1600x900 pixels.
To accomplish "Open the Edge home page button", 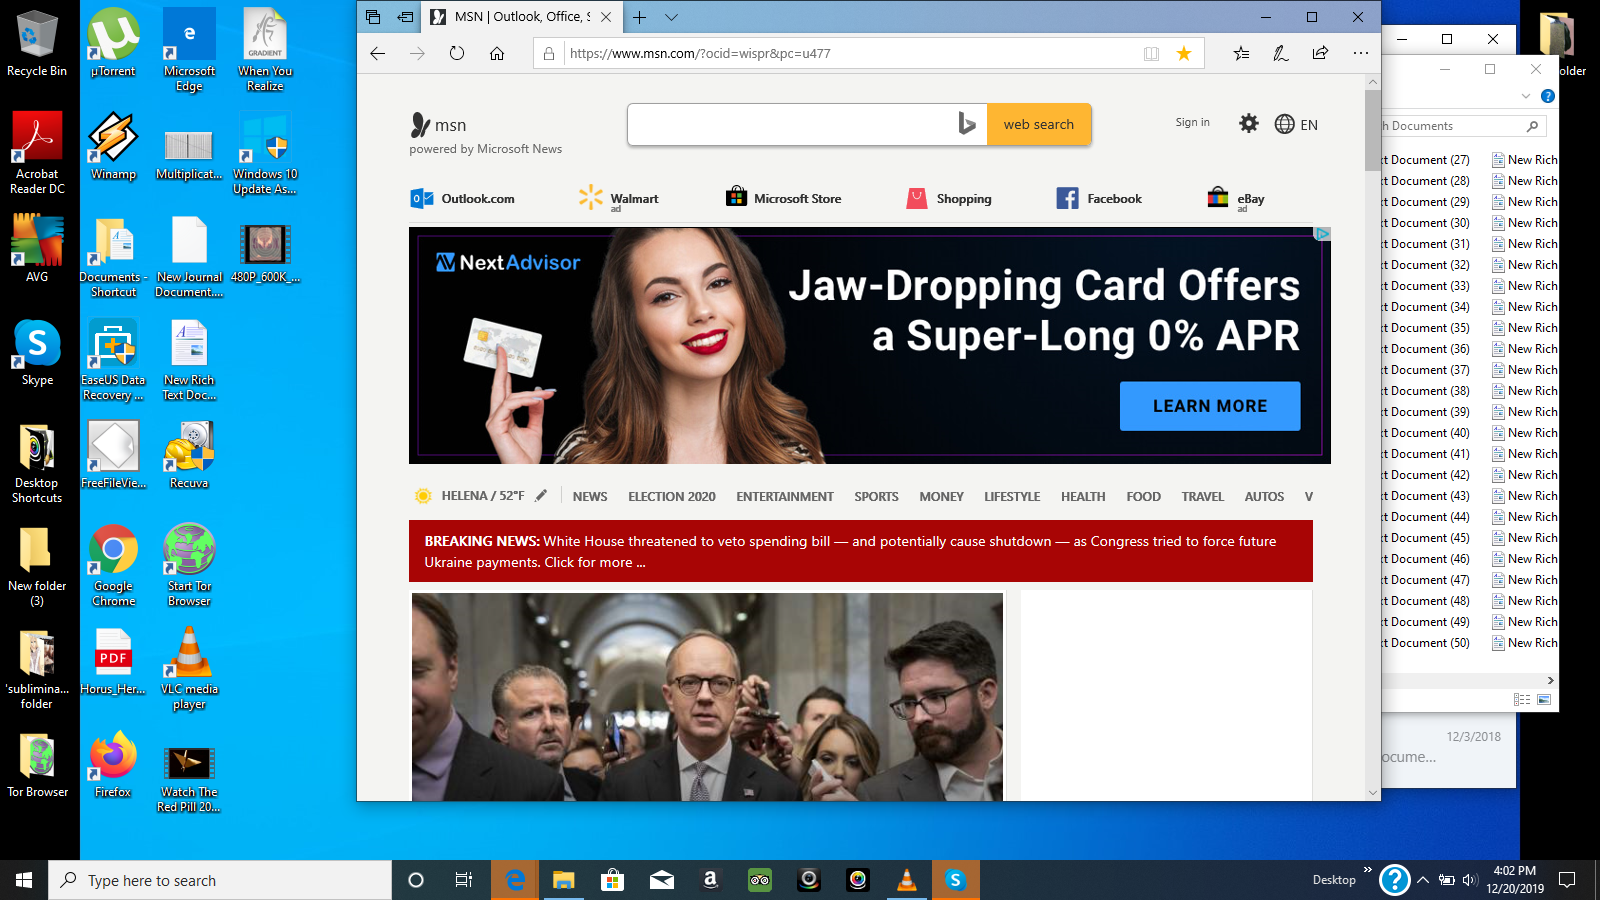I will click(x=497, y=53).
